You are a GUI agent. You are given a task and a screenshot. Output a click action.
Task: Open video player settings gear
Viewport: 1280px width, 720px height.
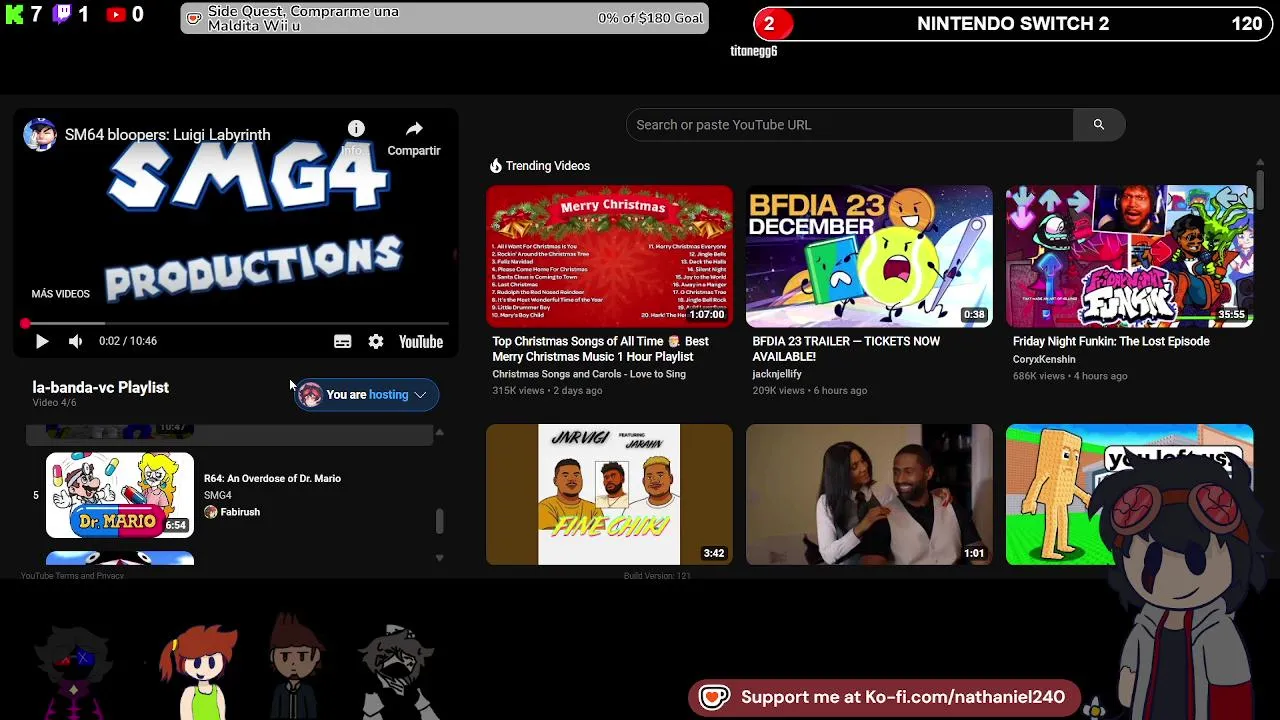[376, 342]
